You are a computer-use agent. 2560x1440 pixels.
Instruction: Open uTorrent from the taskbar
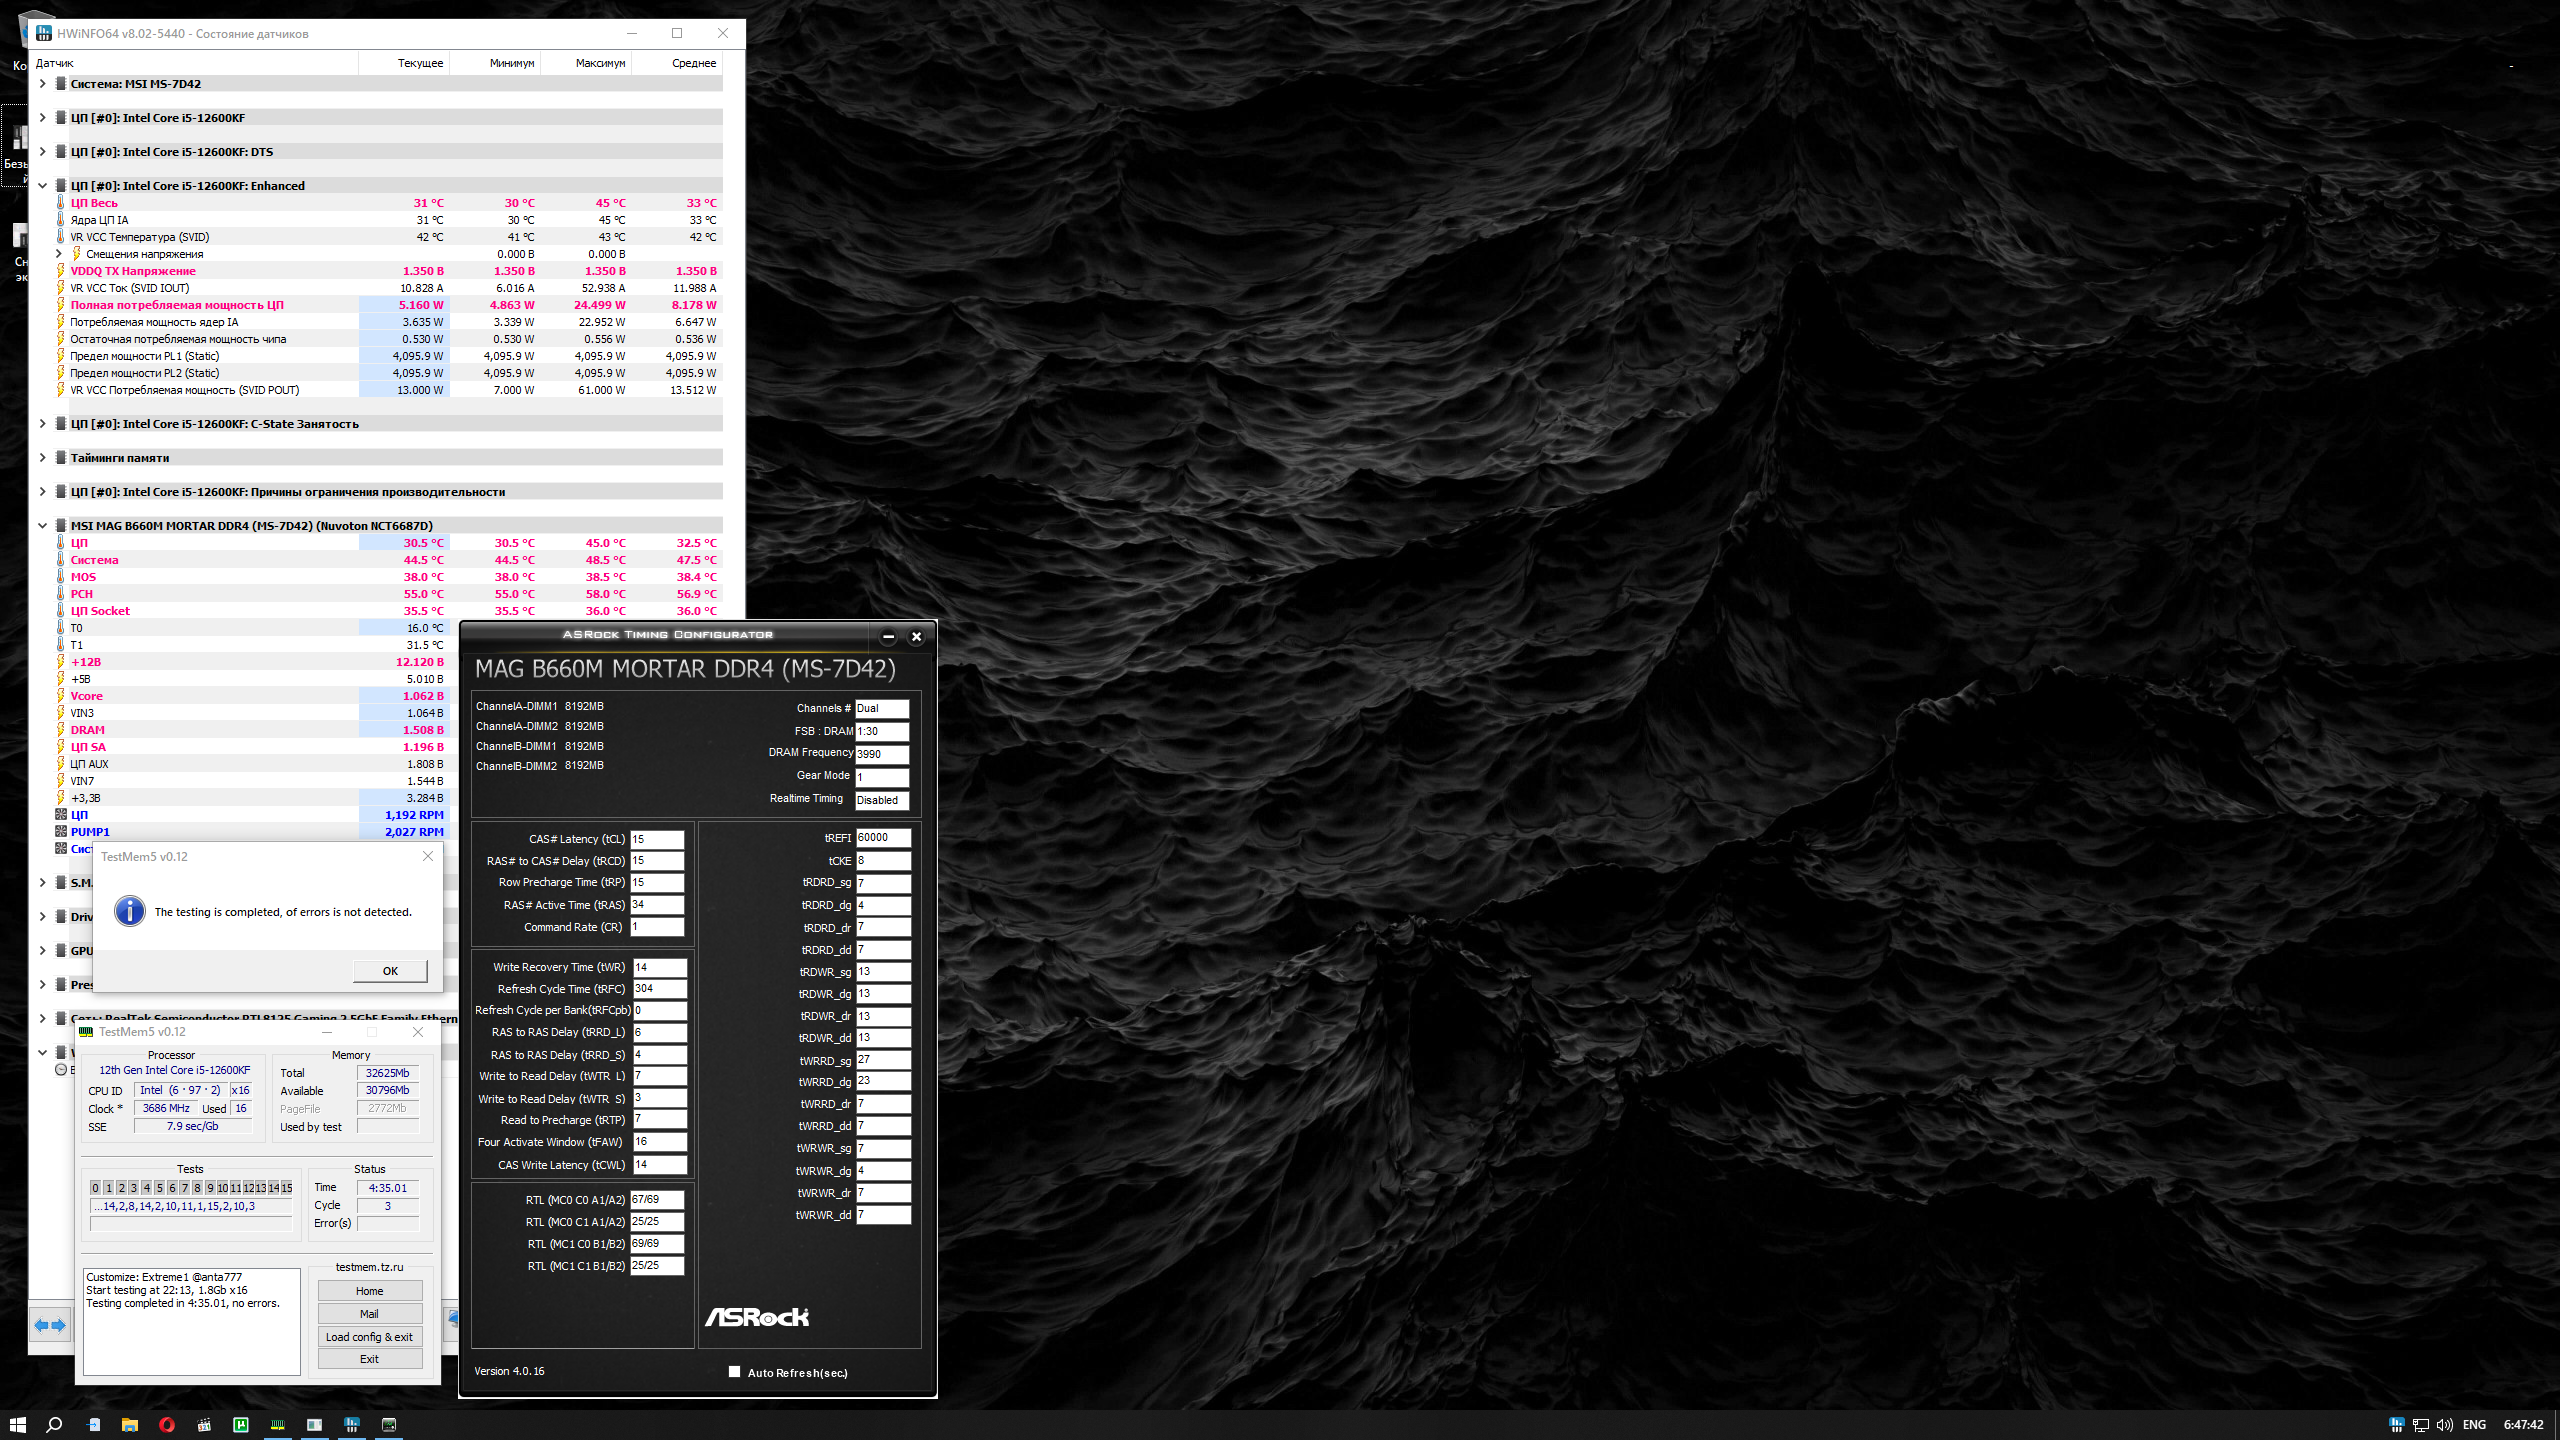pyautogui.click(x=241, y=1424)
